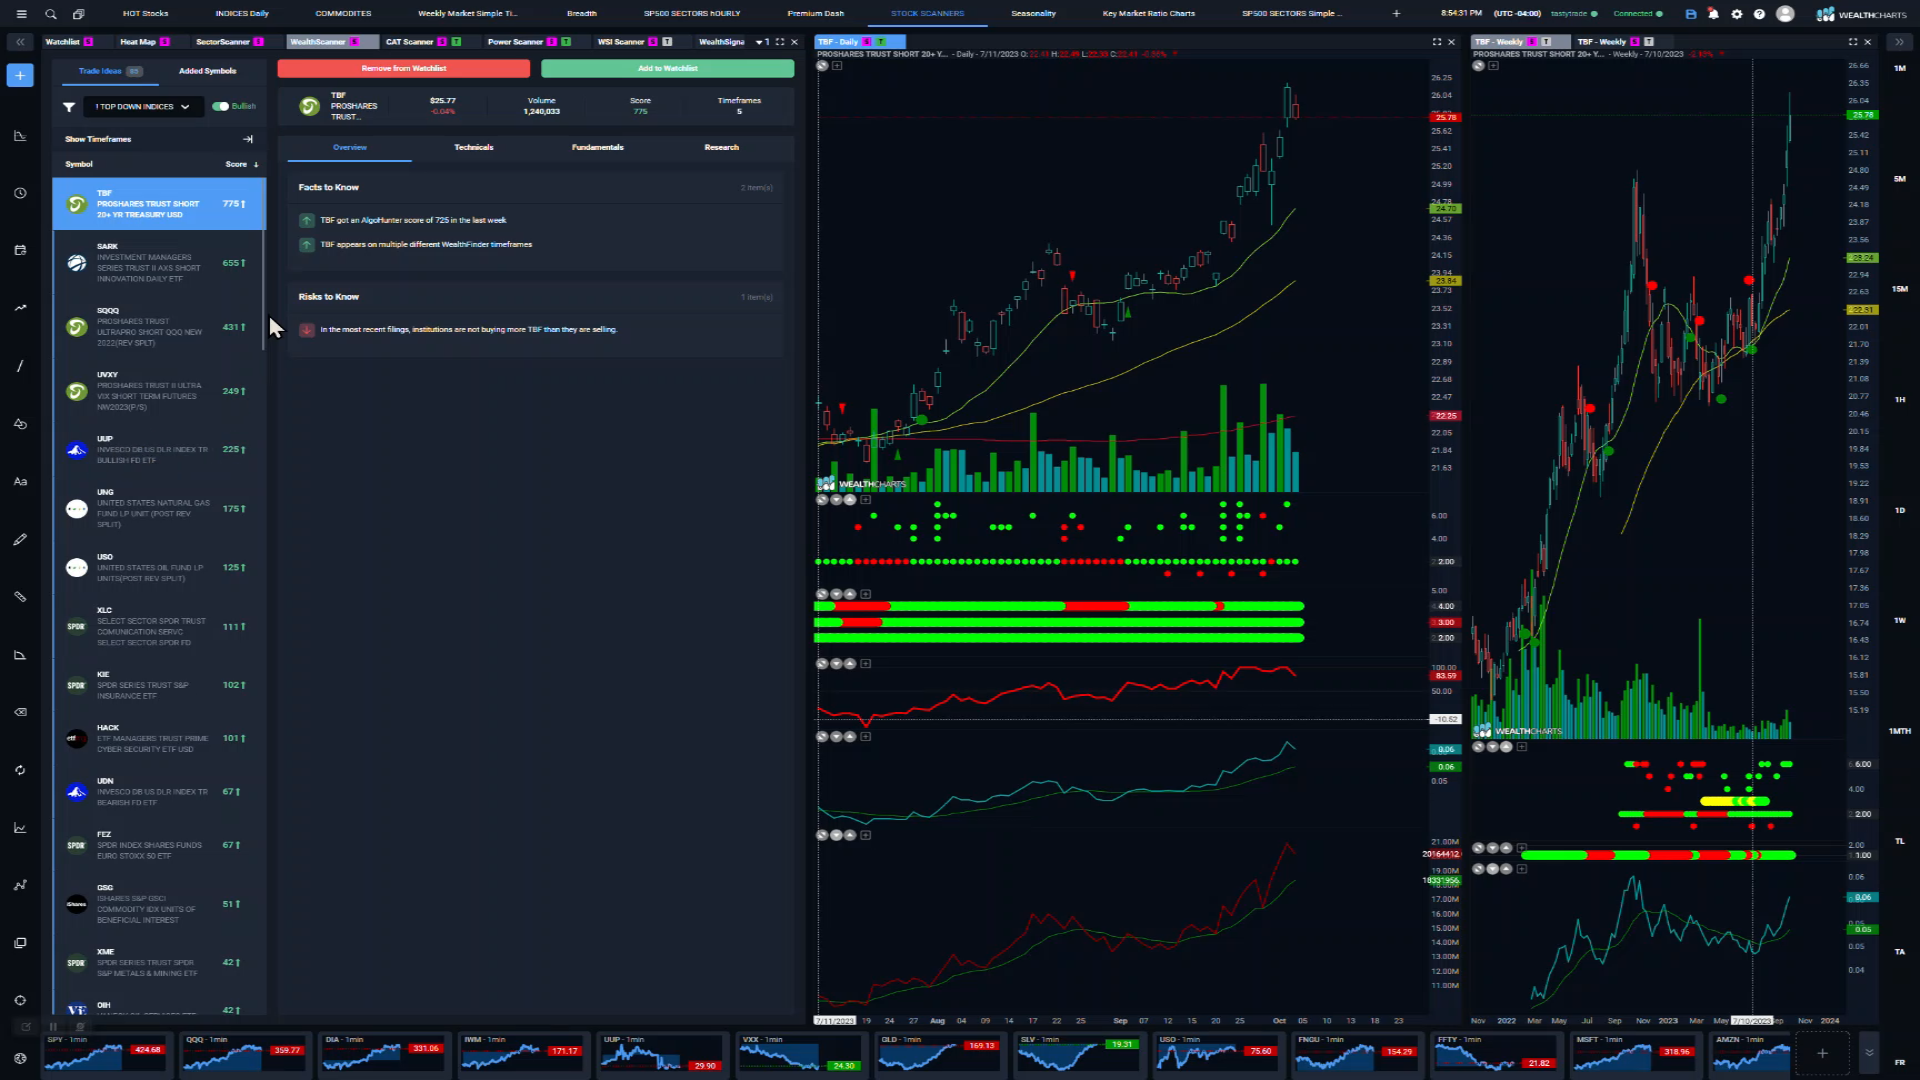The height and width of the screenshot is (1080, 1920).
Task: Select the Aa text annotation tool
Action: (20, 481)
